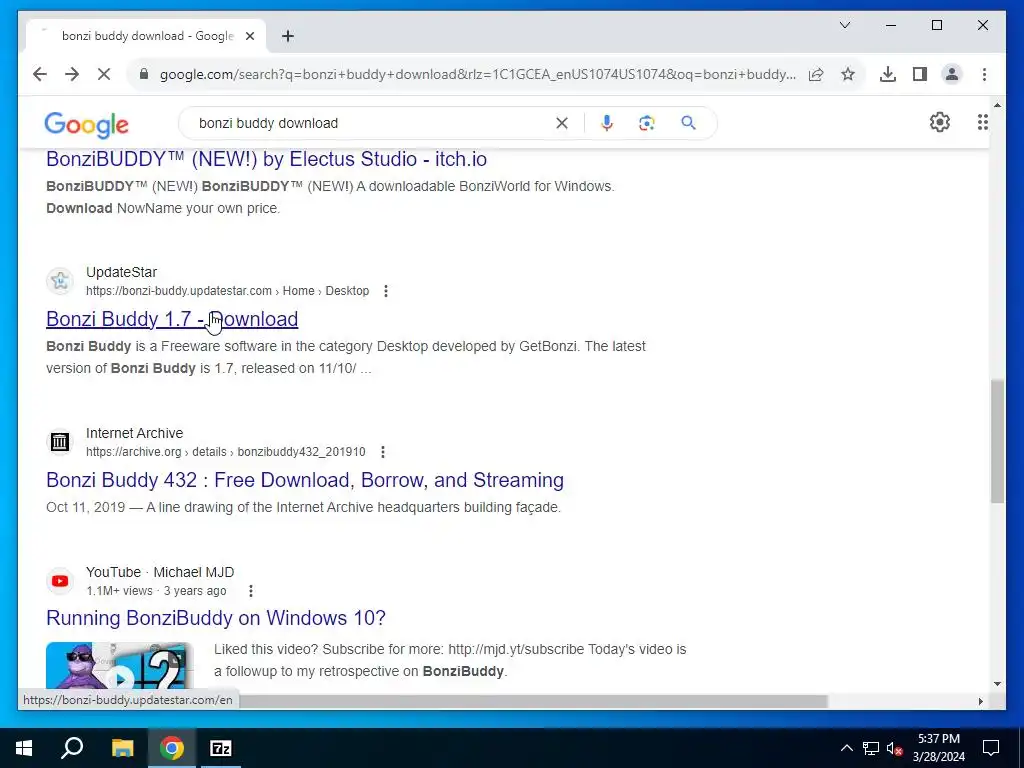Open more options for Internet Archive result
The image size is (1024, 768).
click(x=383, y=452)
